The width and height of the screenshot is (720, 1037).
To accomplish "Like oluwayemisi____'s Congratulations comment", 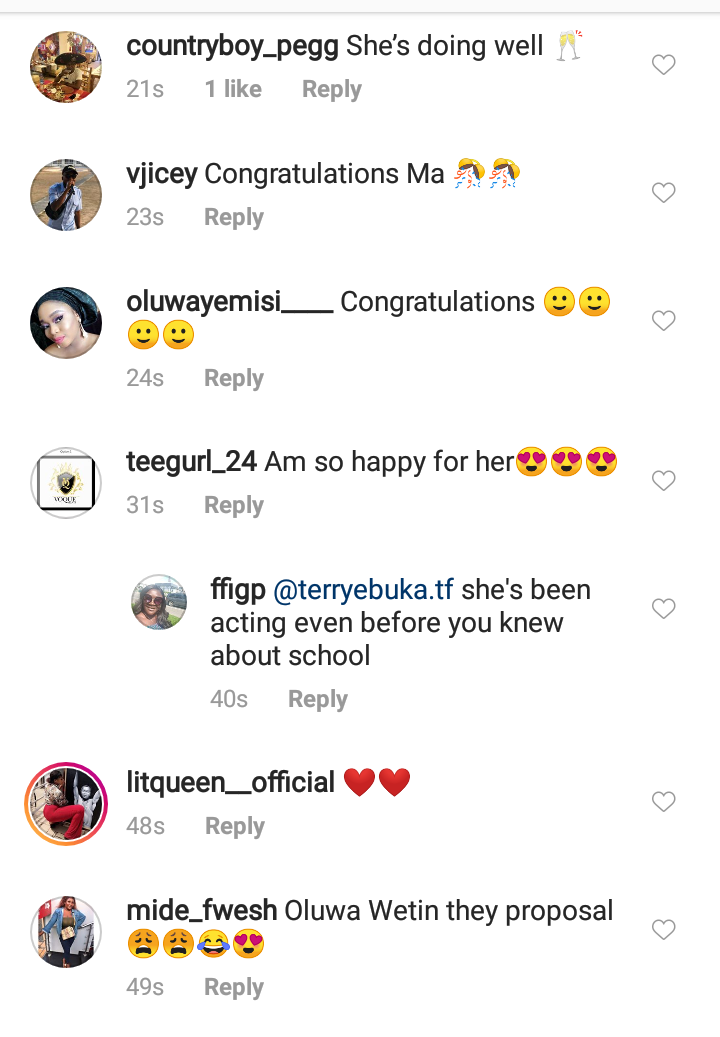I will pos(664,321).
